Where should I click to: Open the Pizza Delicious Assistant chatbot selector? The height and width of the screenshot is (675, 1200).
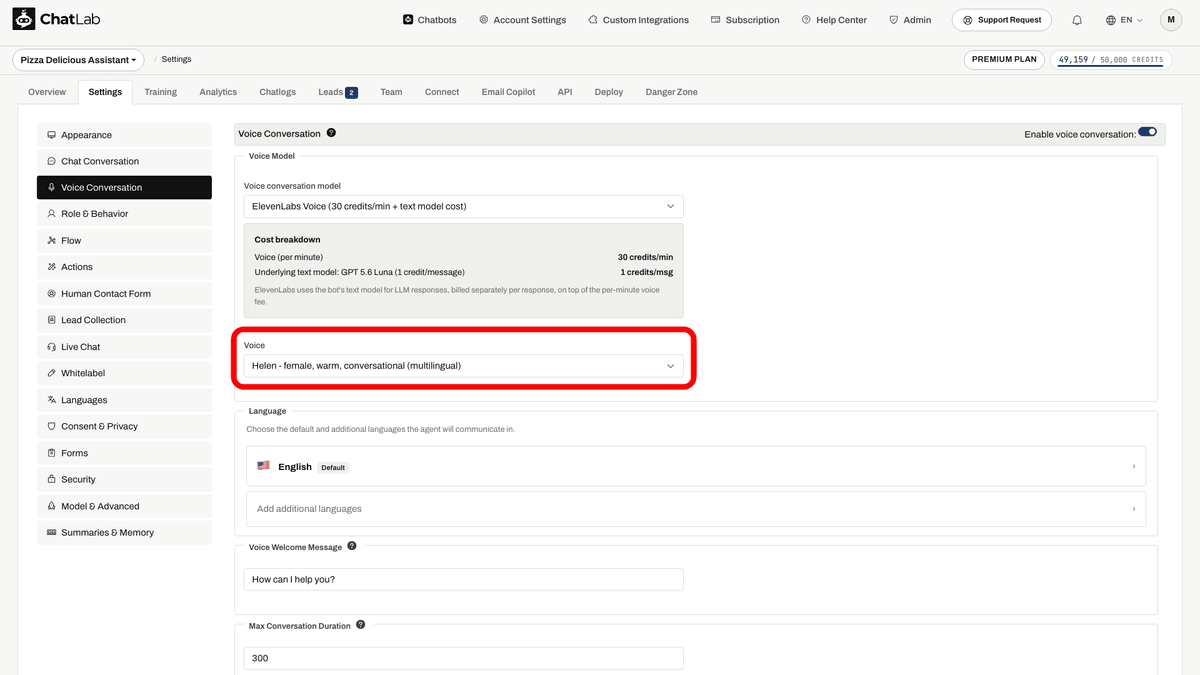point(78,60)
